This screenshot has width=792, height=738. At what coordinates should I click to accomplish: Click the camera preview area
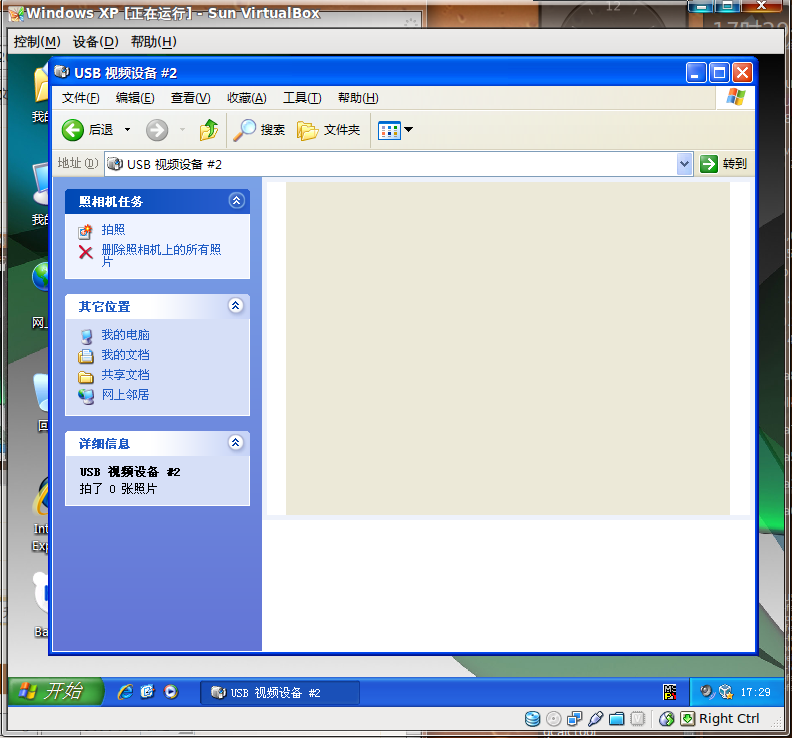coord(508,349)
